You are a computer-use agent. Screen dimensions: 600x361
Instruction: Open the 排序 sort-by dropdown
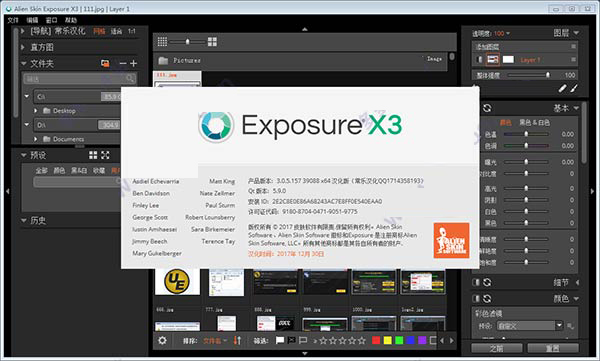215,340
